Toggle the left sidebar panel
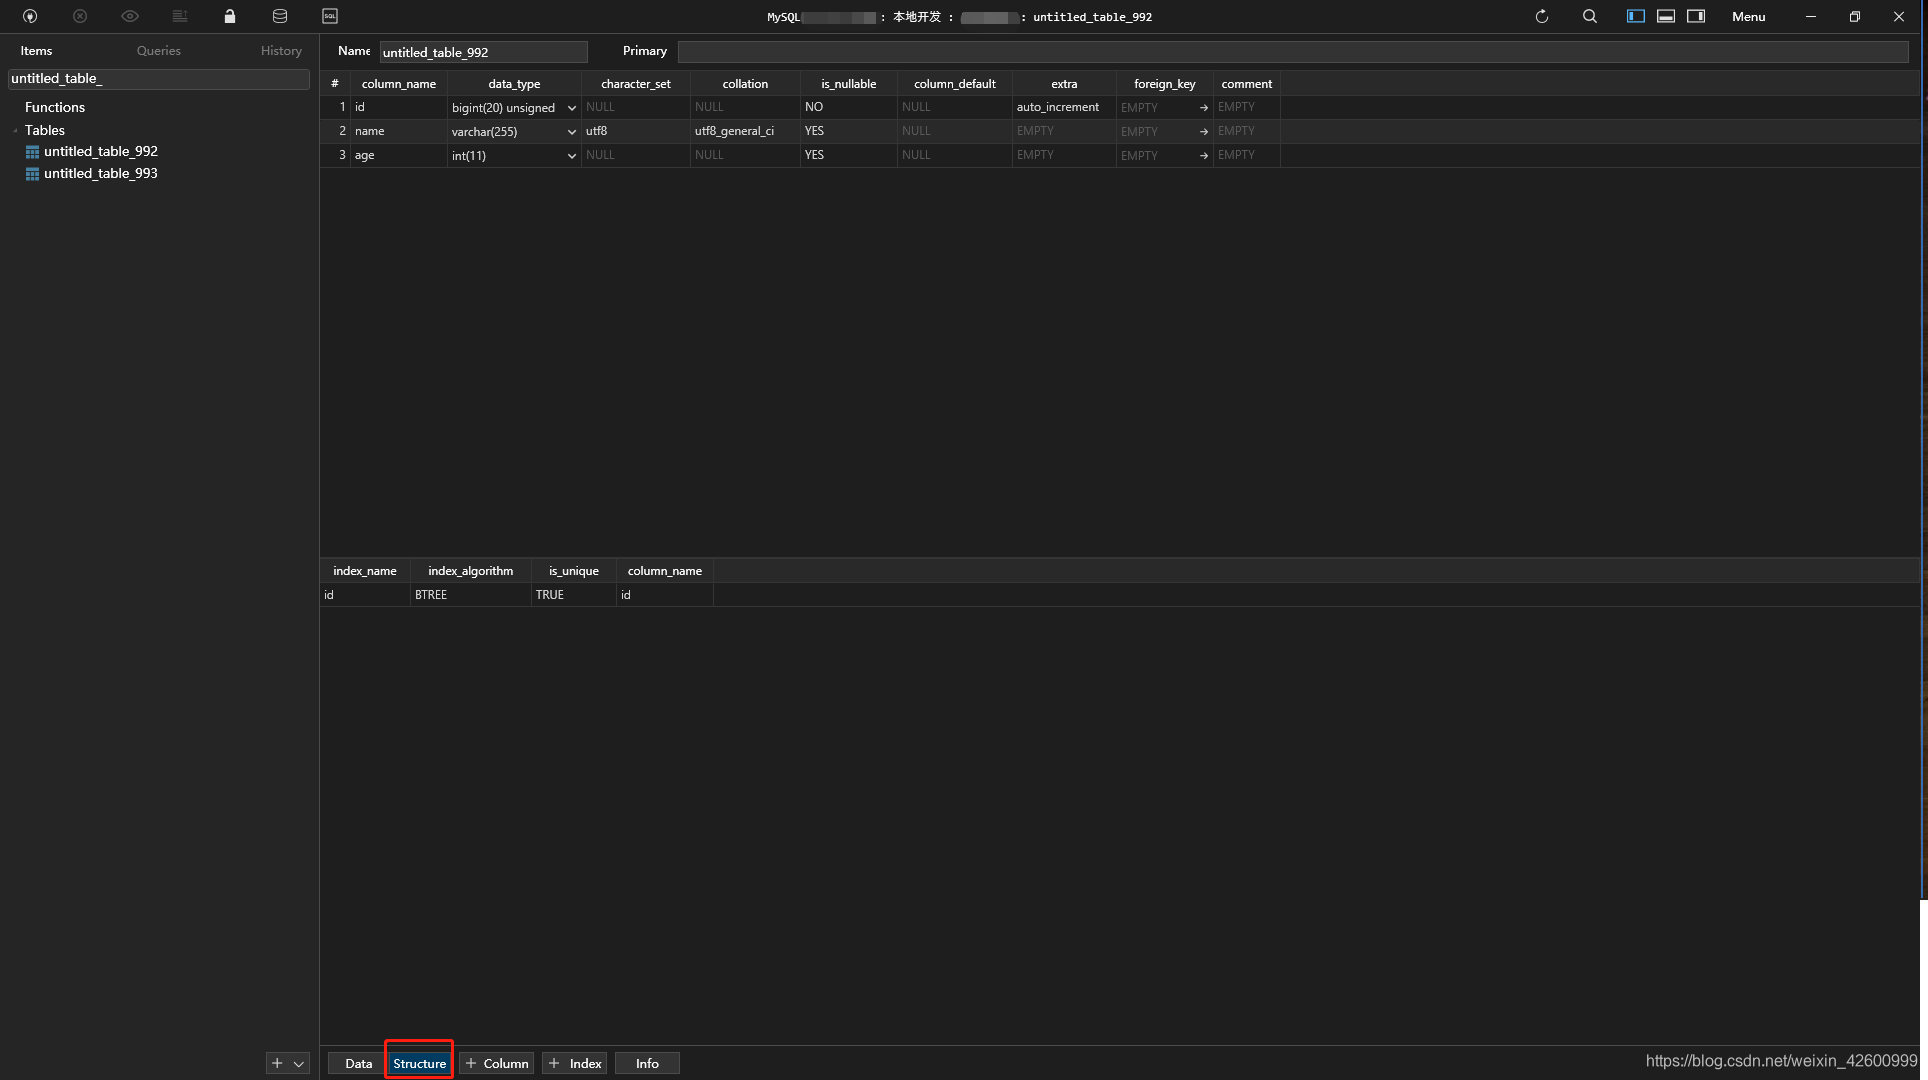This screenshot has height=1080, width=1928. [1636, 16]
